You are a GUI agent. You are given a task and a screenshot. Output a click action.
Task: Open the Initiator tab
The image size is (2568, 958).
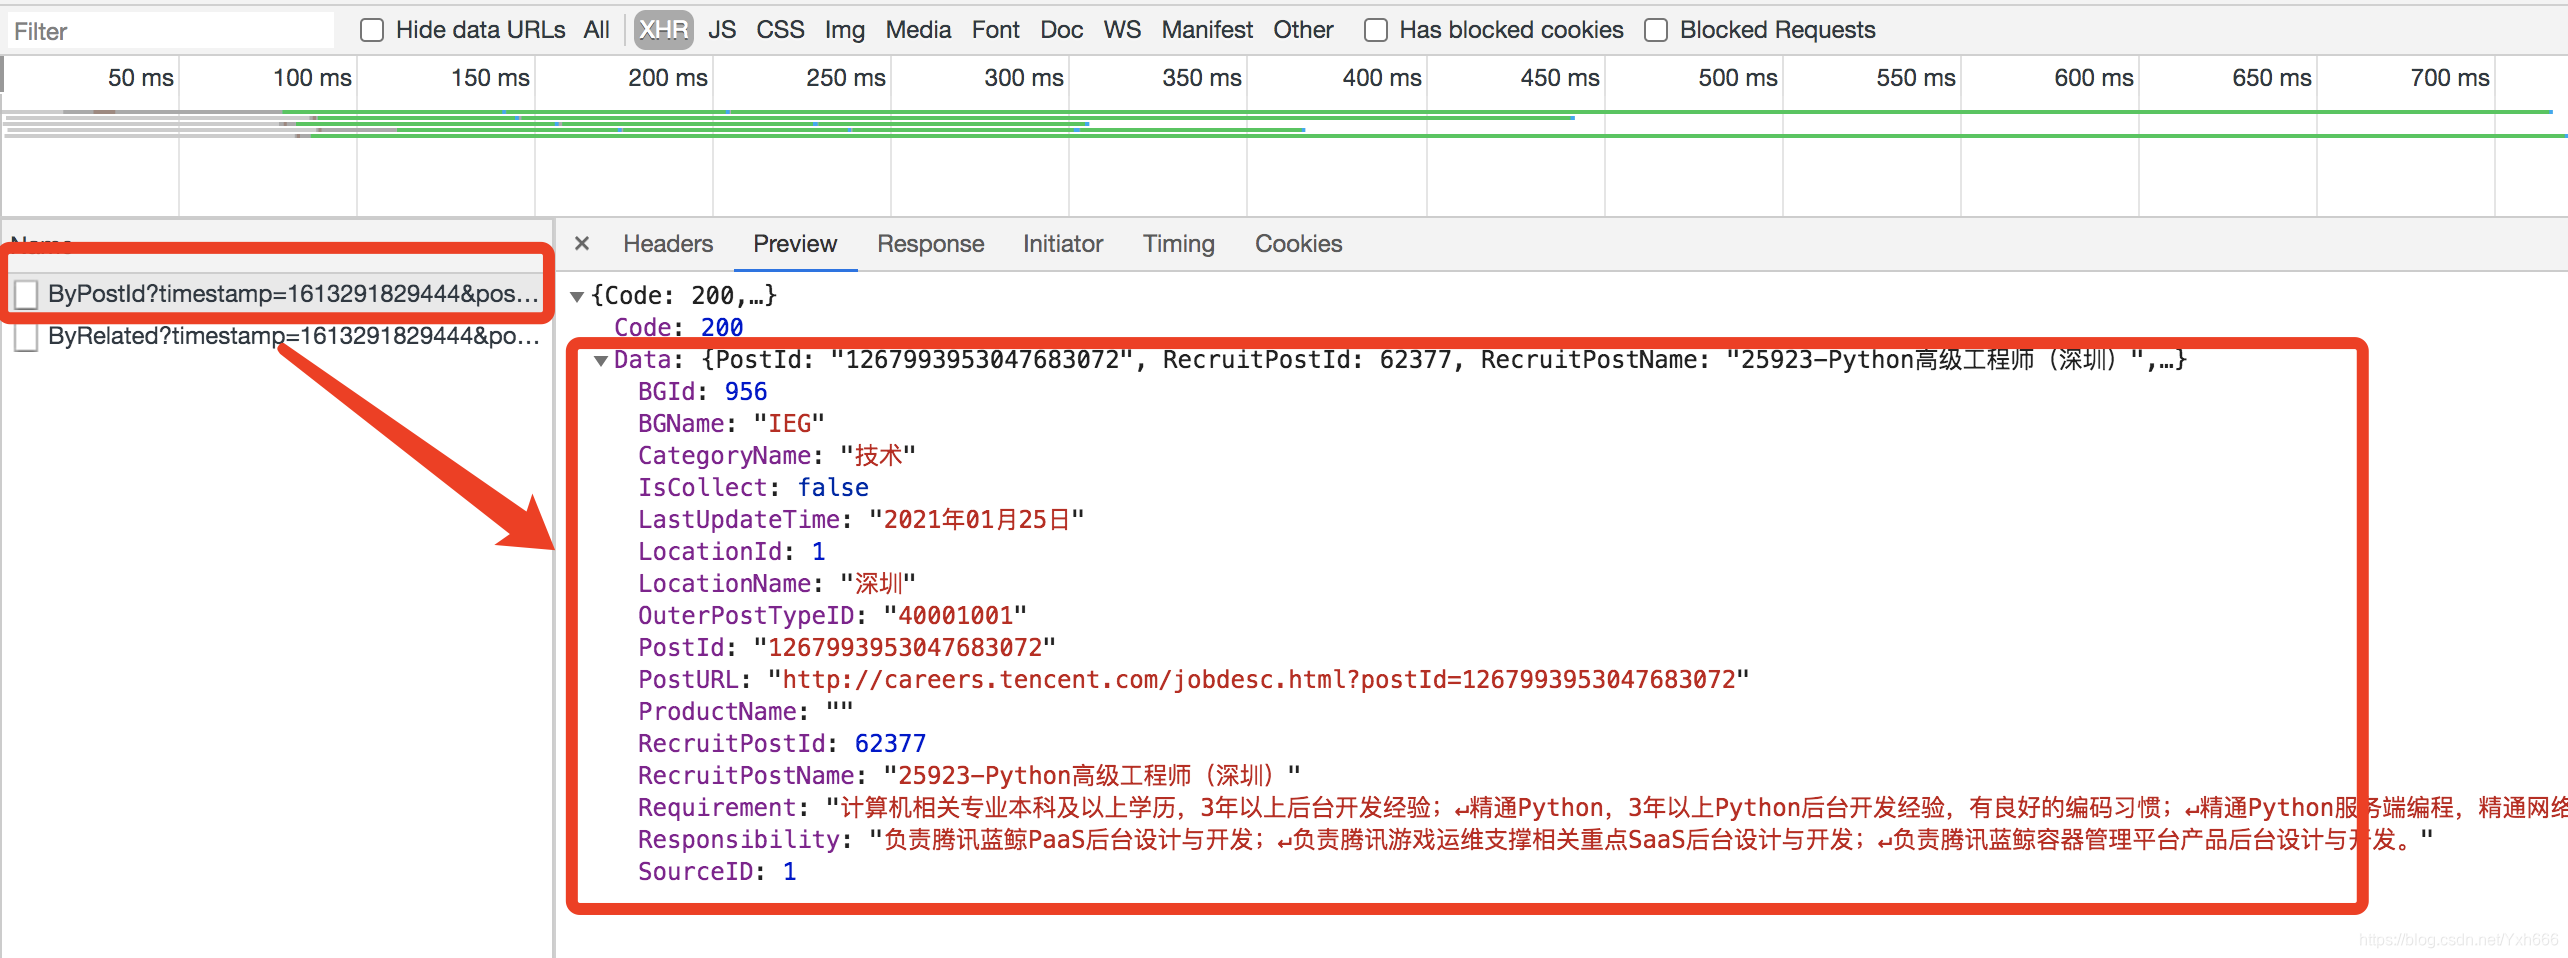[x=1063, y=244]
